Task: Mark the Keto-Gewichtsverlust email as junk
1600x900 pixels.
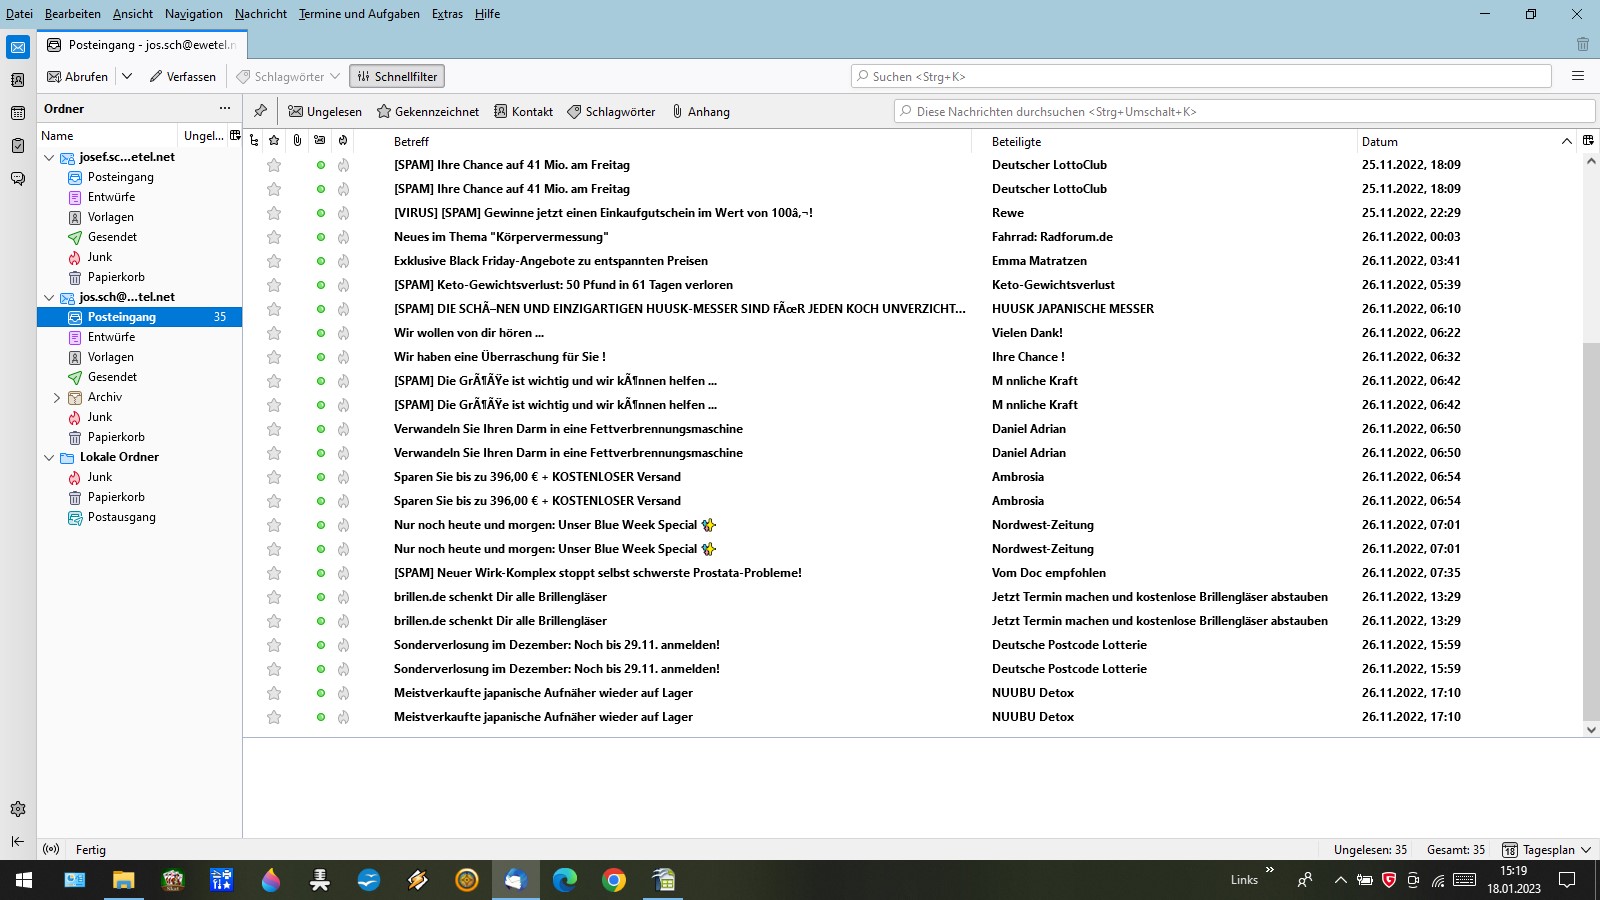Action: tap(343, 285)
